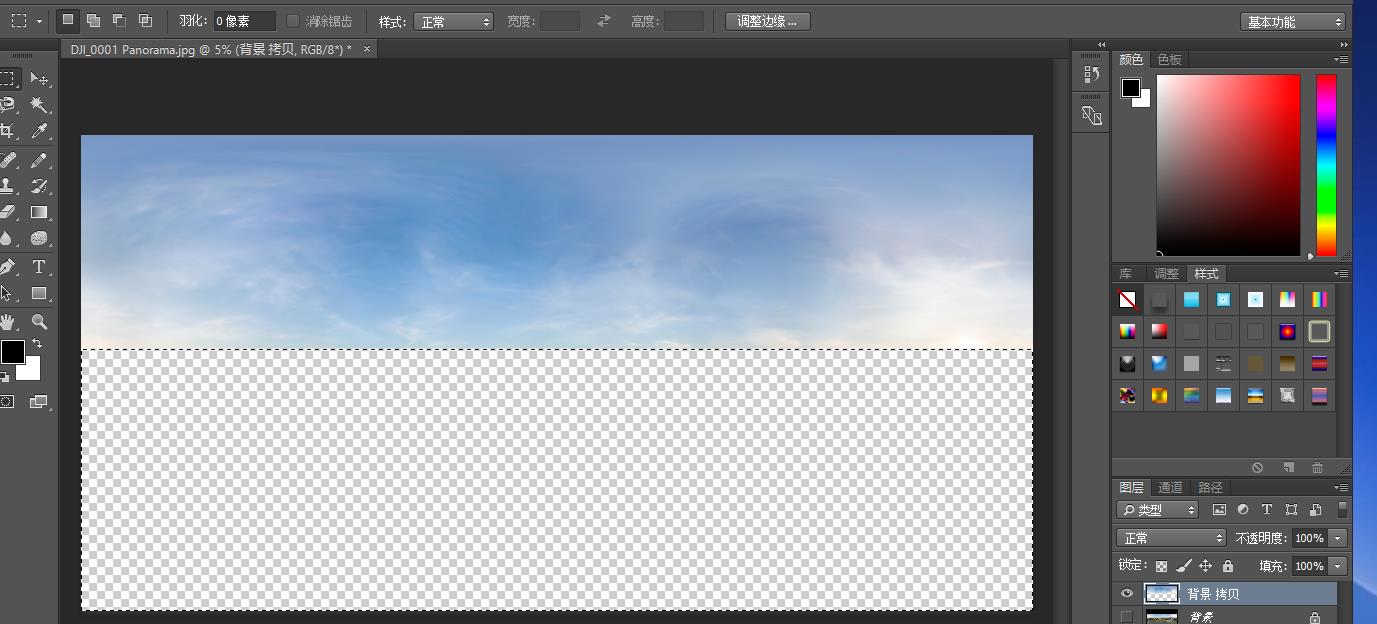
Task: Select the Magic Wand tool
Action: click(39, 104)
